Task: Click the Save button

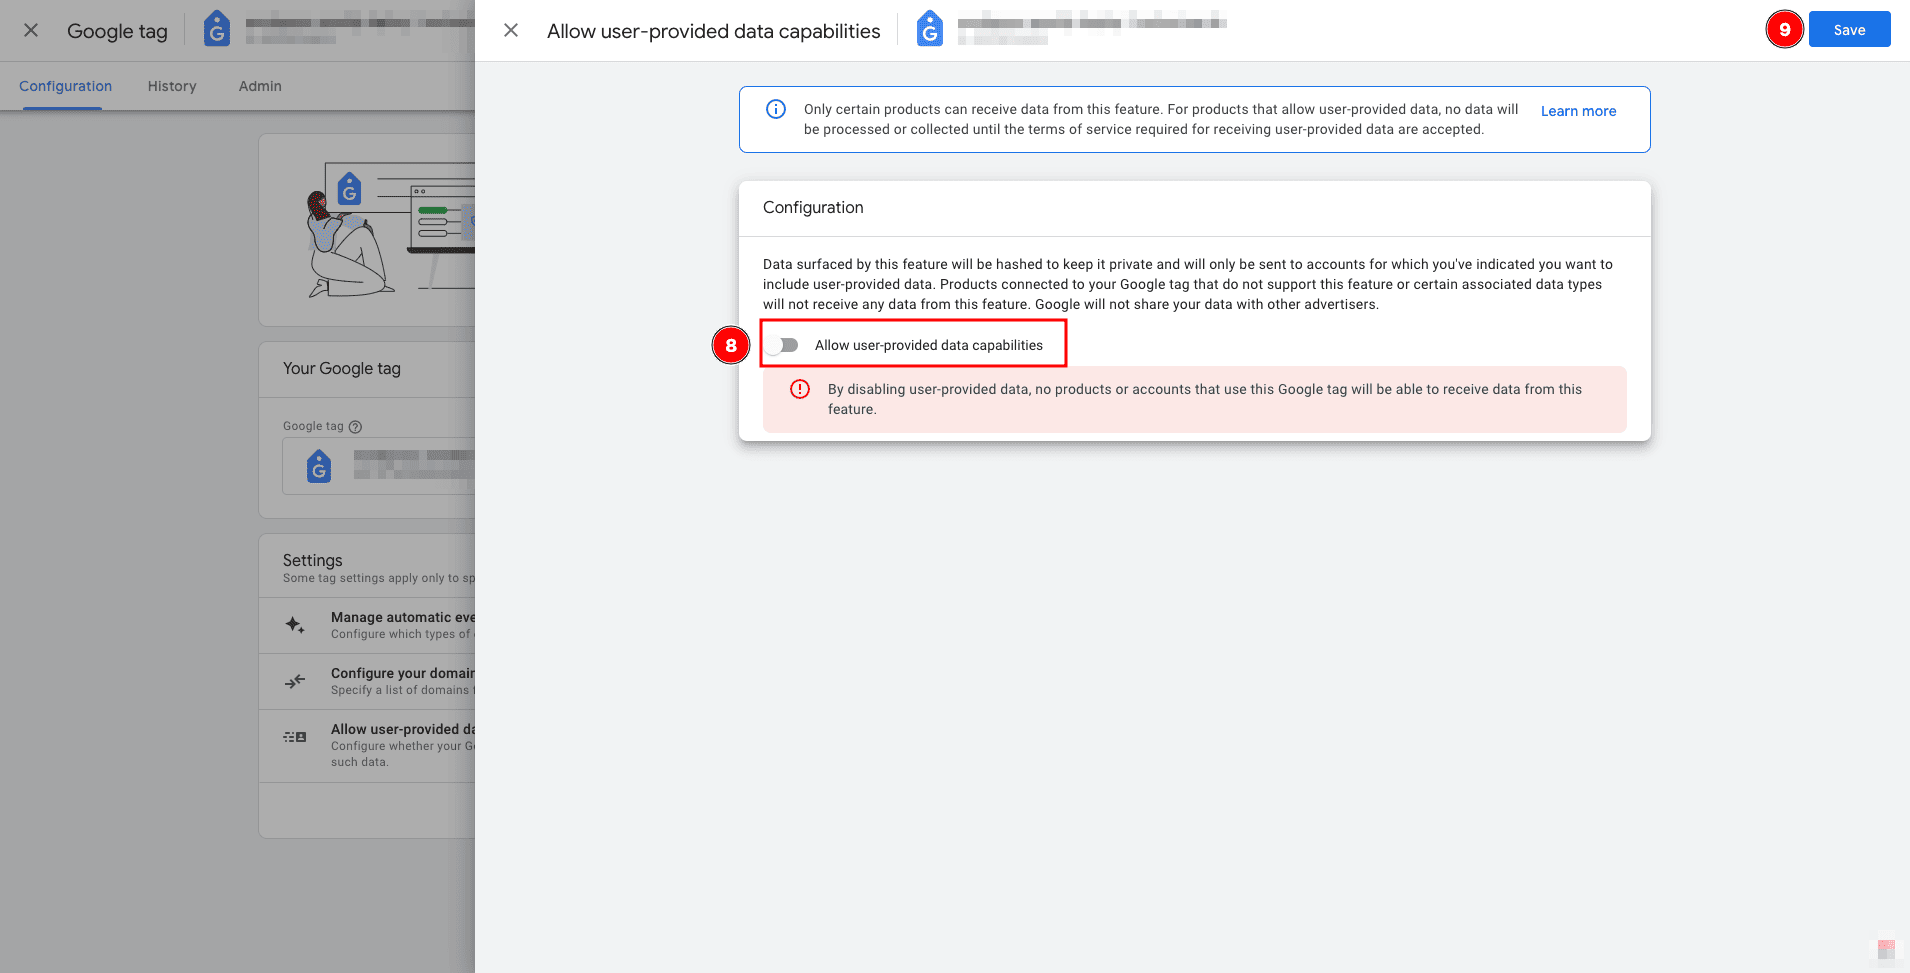Action: click(x=1848, y=30)
